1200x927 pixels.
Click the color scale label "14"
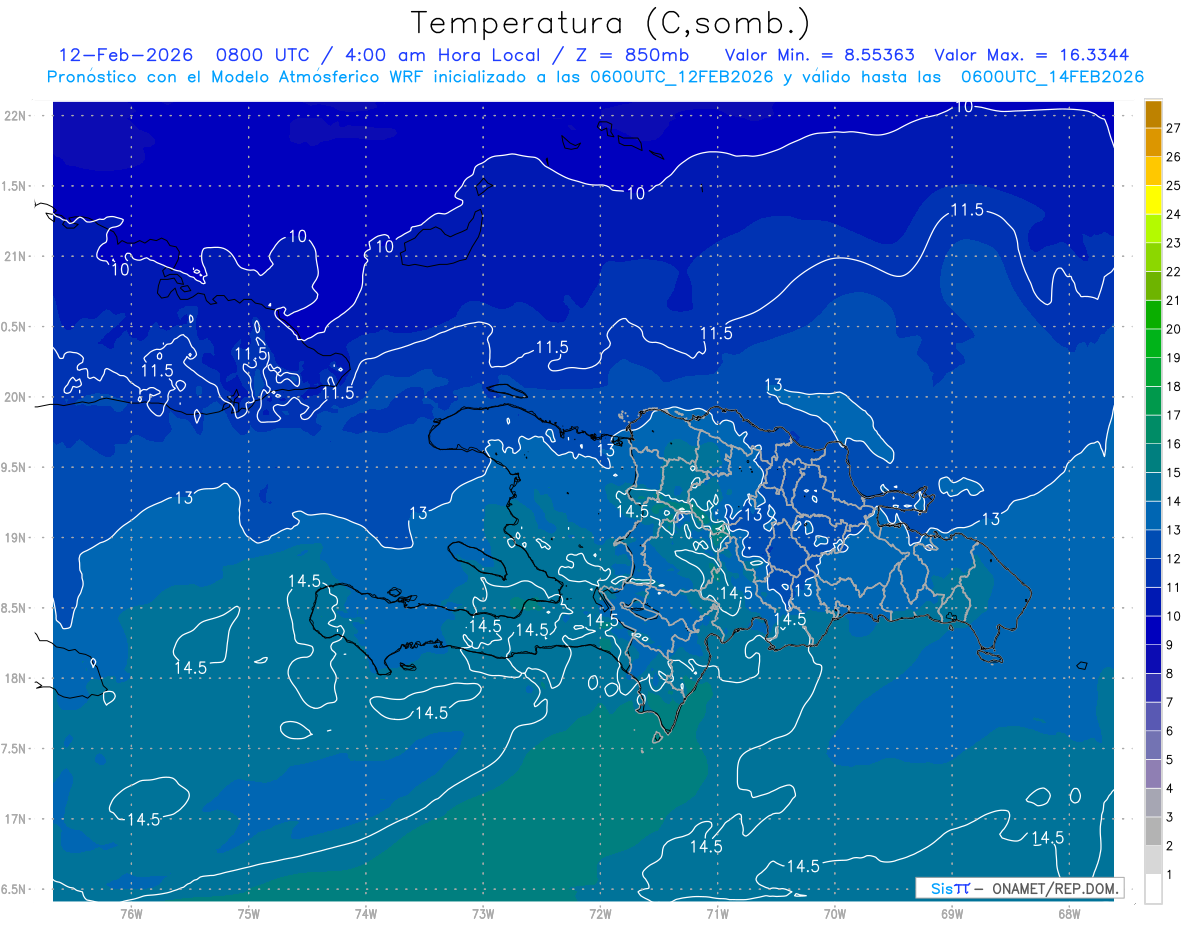pos(1173,502)
